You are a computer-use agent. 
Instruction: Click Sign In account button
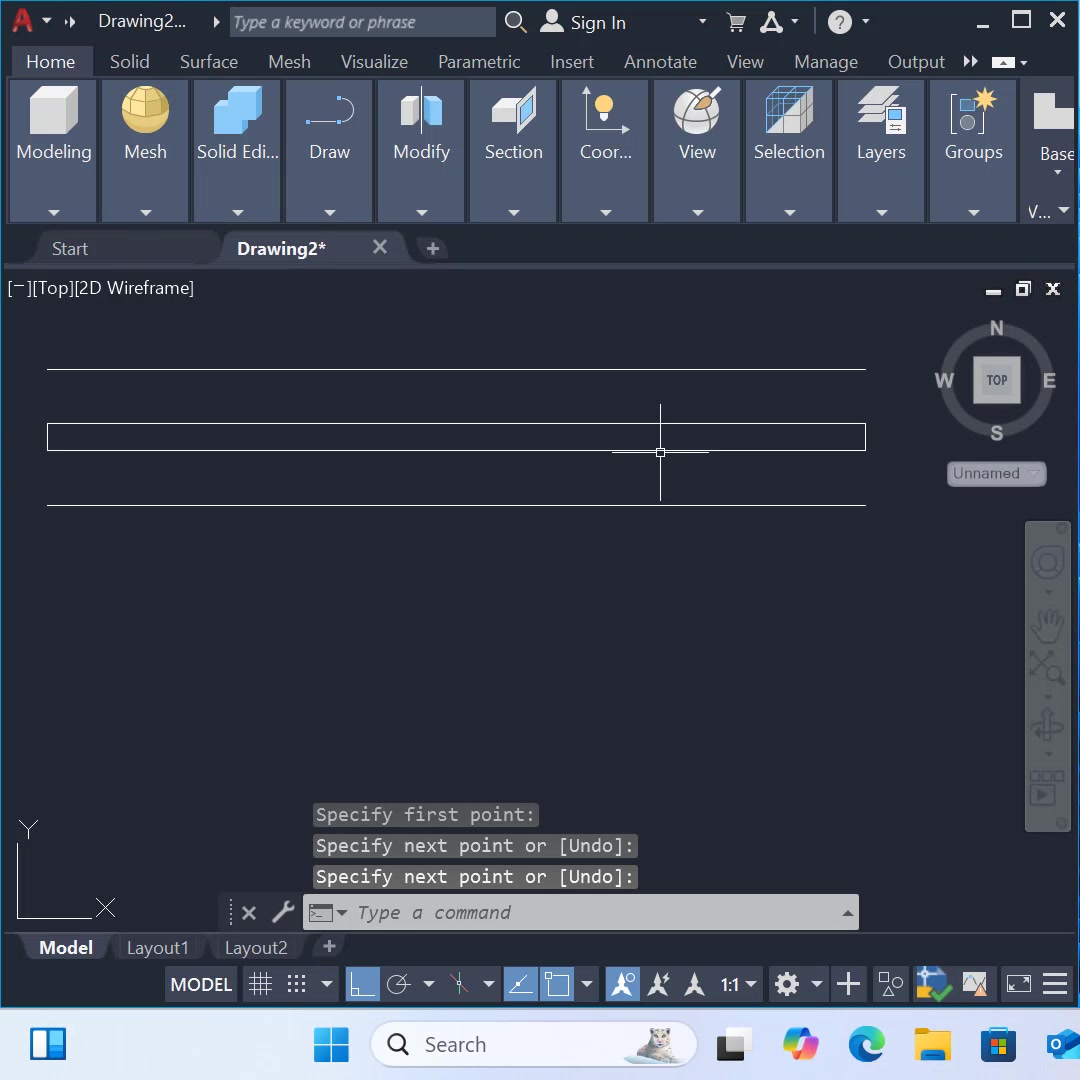(583, 22)
